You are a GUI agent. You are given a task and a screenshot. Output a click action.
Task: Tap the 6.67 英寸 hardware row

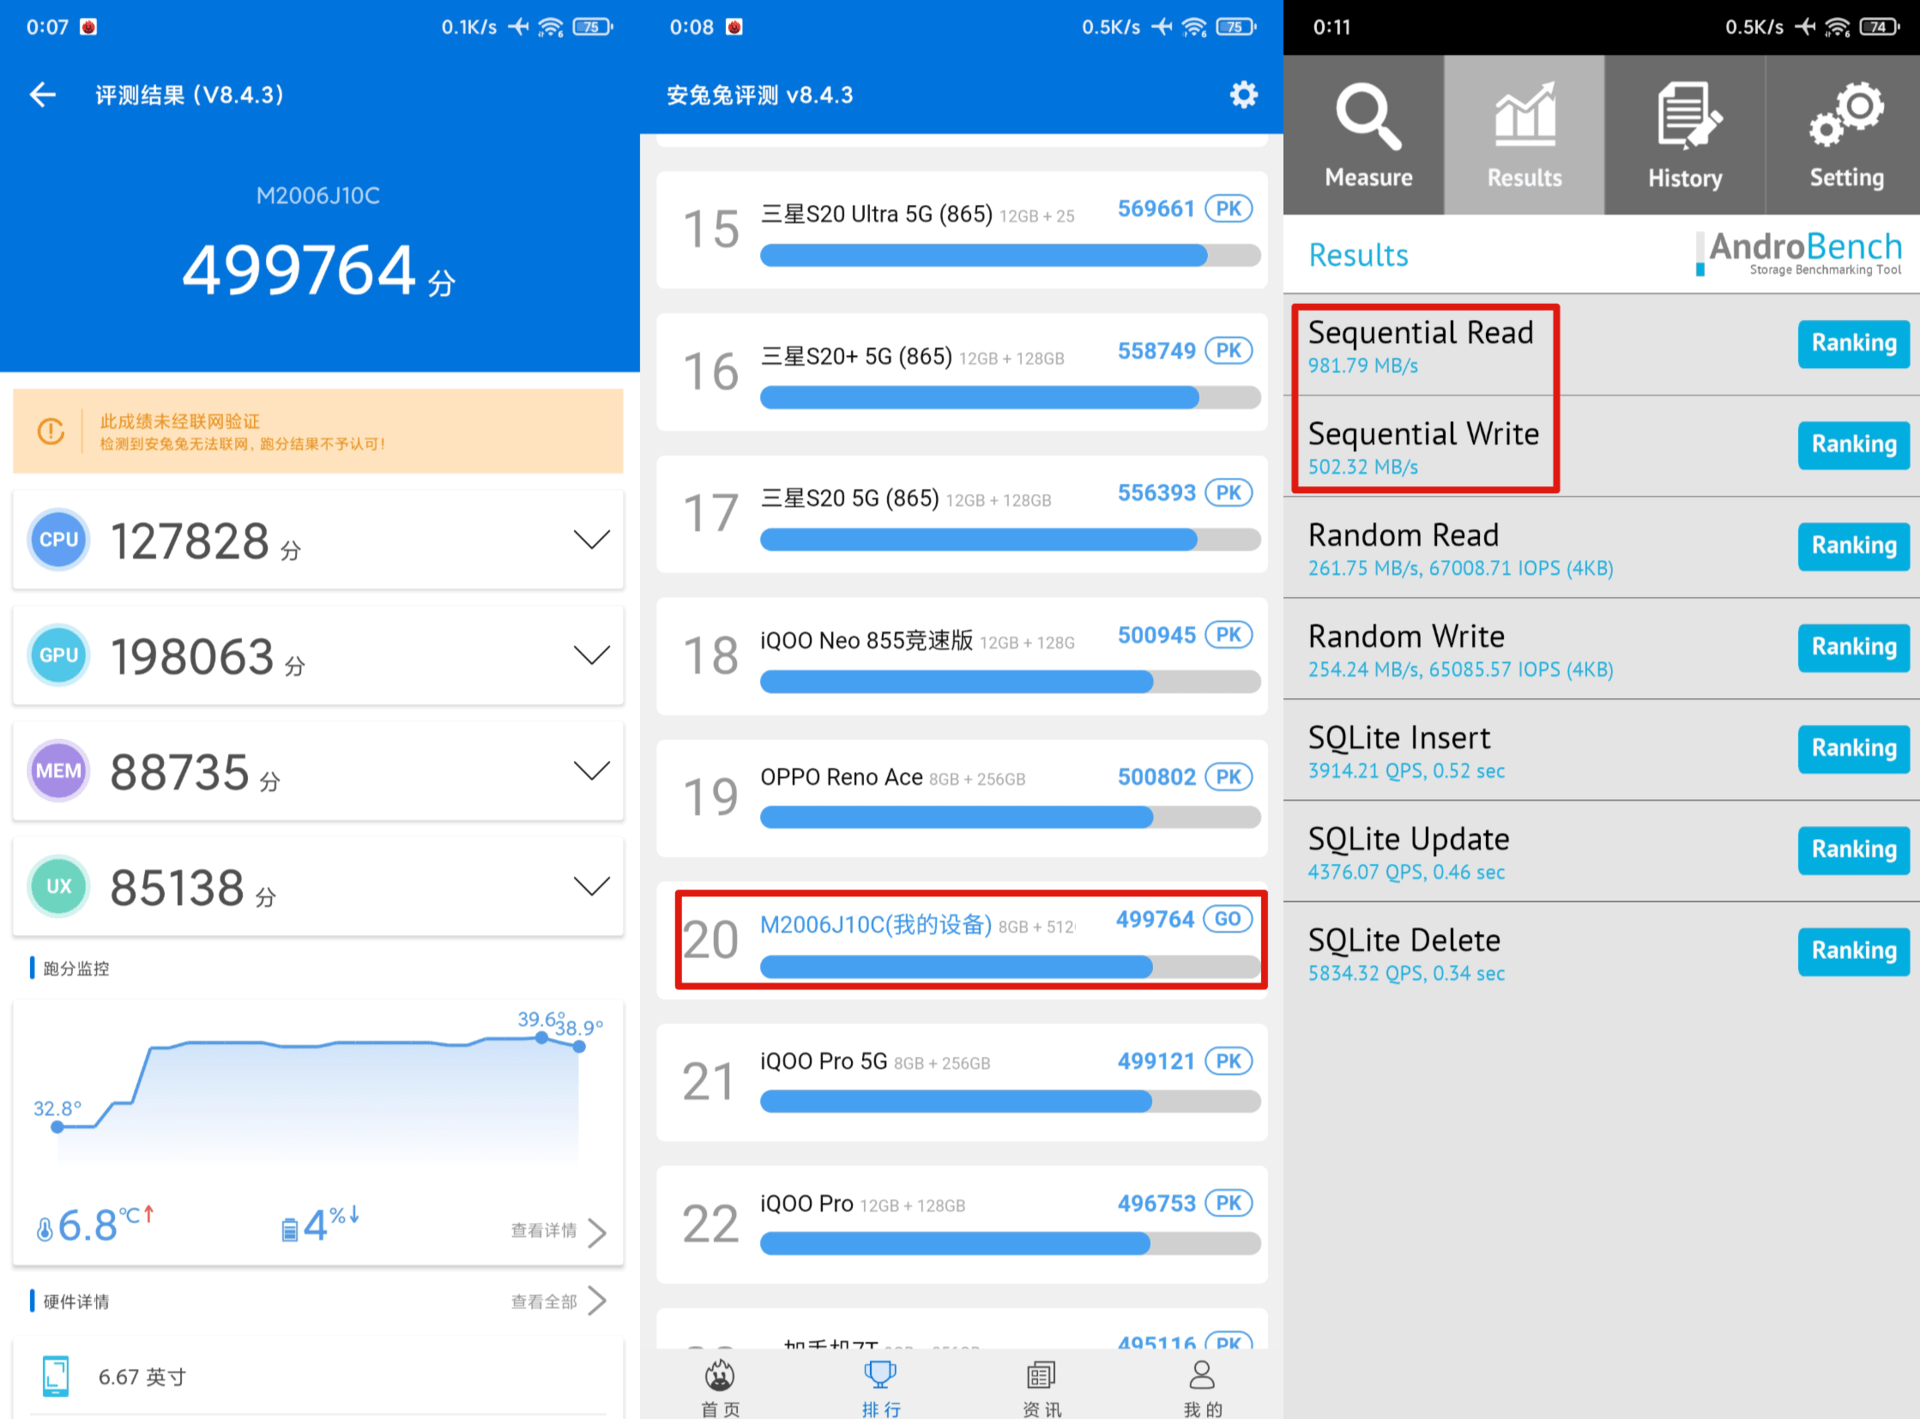318,1377
